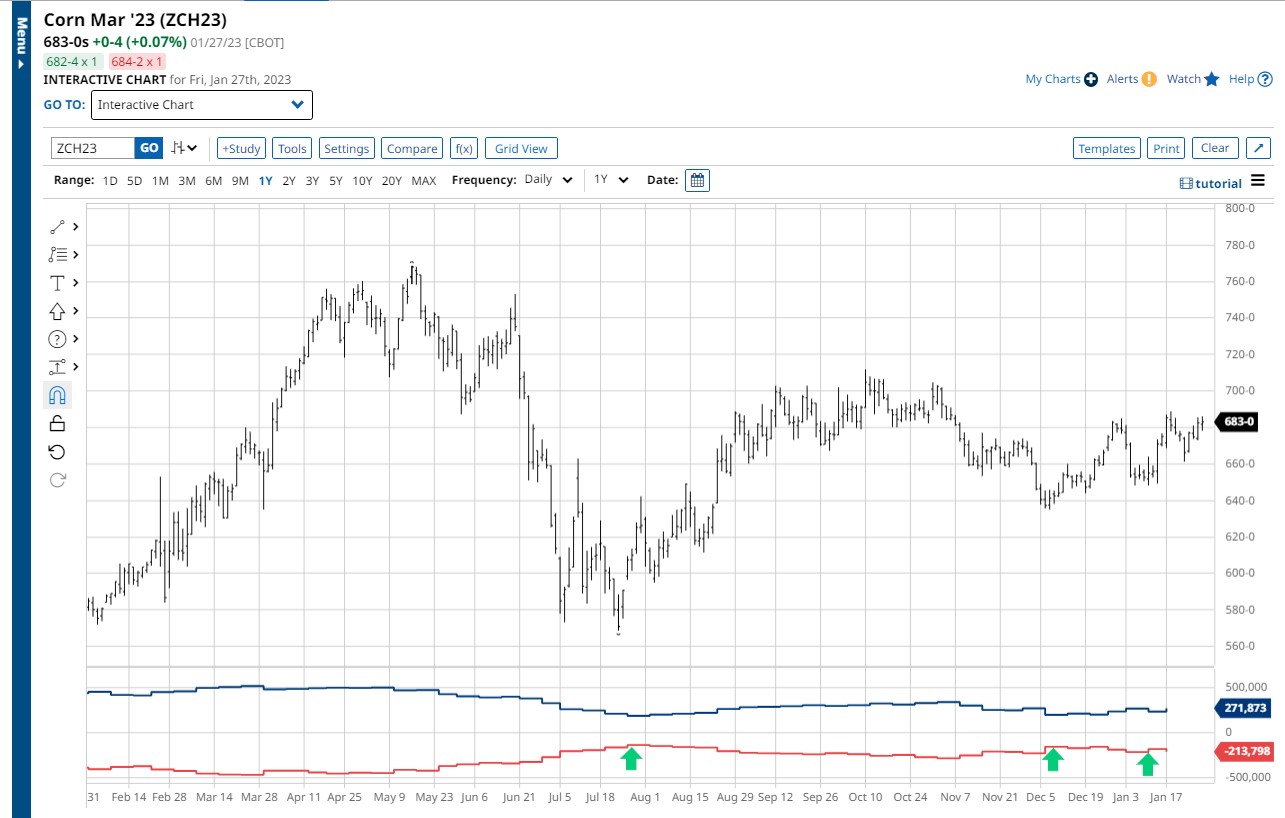Expand the line tool options chevron
Image resolution: width=1285 pixels, height=818 pixels.
pos(75,227)
